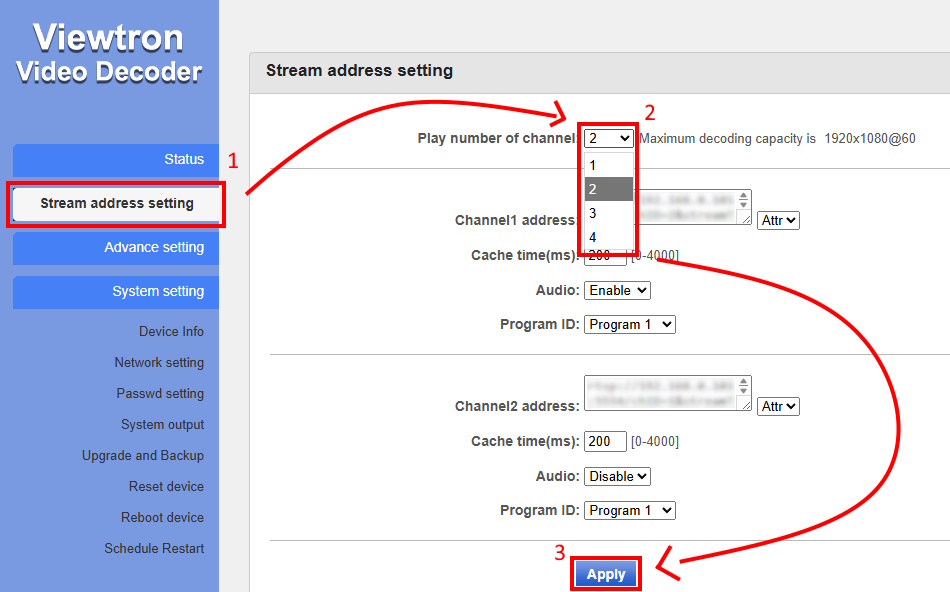Open Channel1 Audio Enable dropdown

pyautogui.click(x=617, y=290)
